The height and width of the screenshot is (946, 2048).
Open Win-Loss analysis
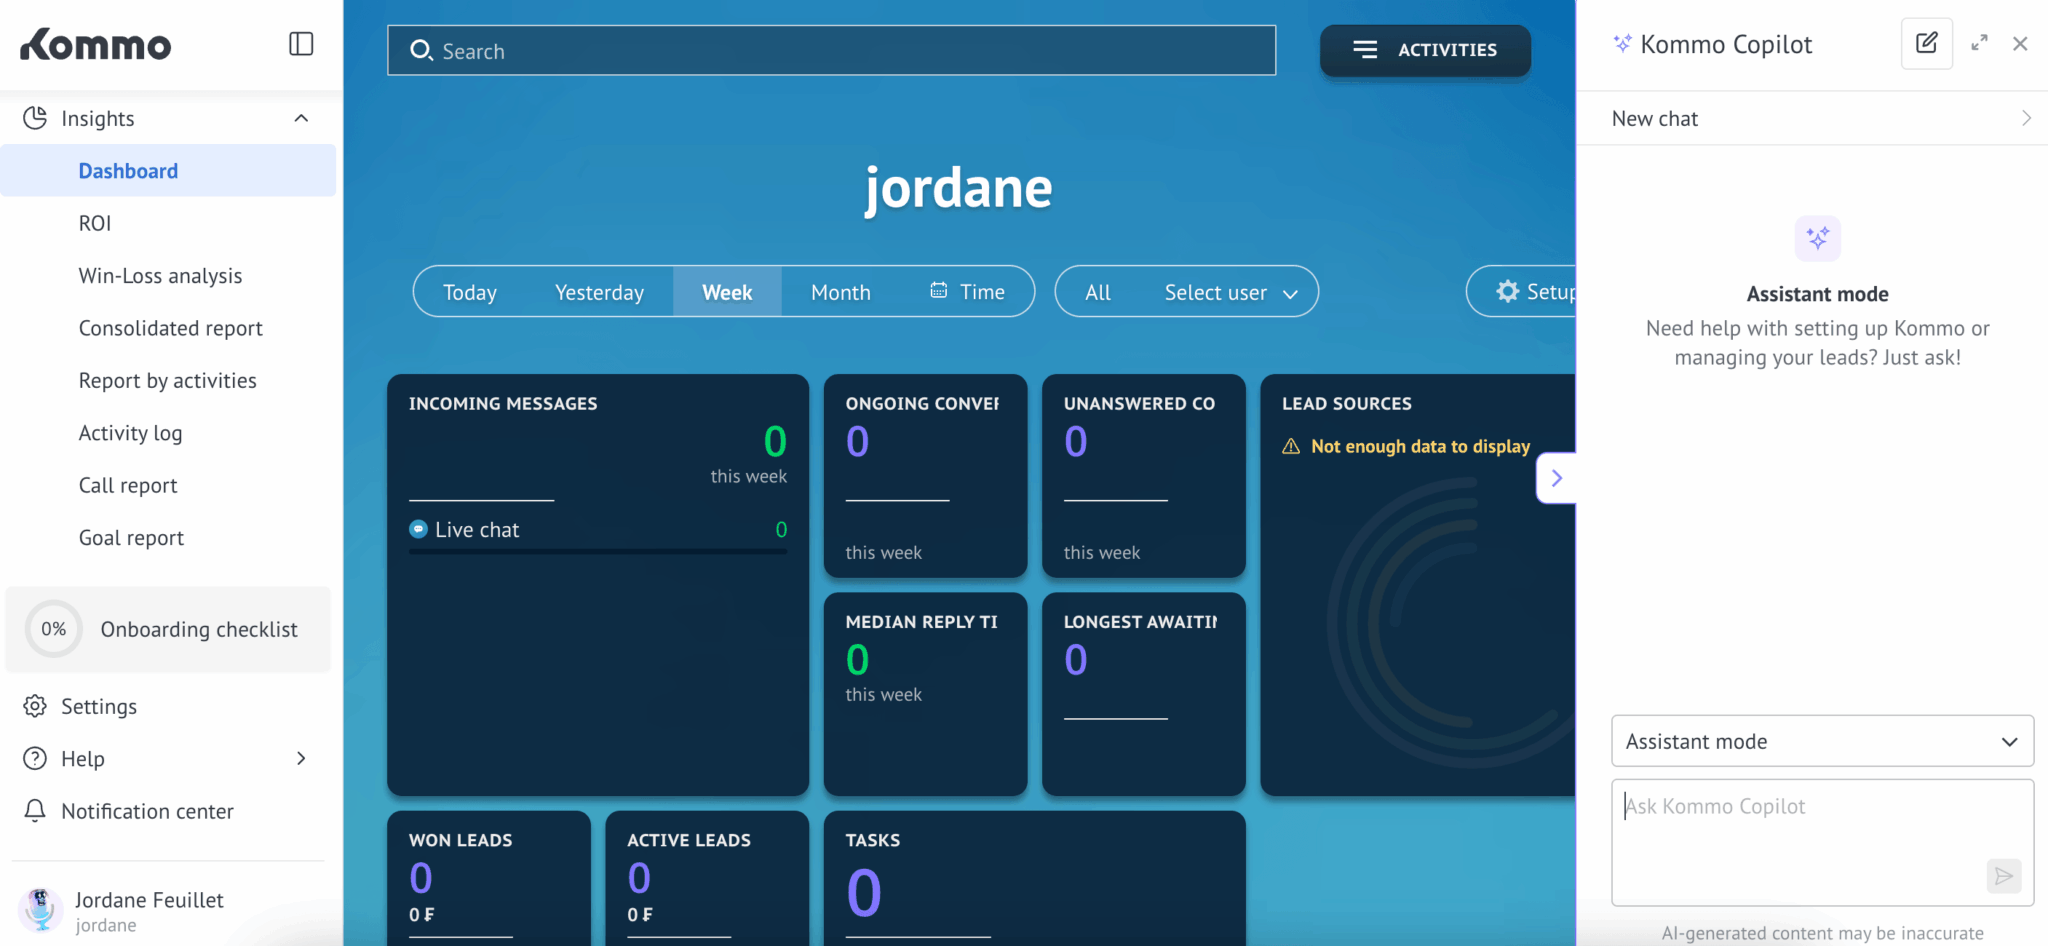pos(160,276)
